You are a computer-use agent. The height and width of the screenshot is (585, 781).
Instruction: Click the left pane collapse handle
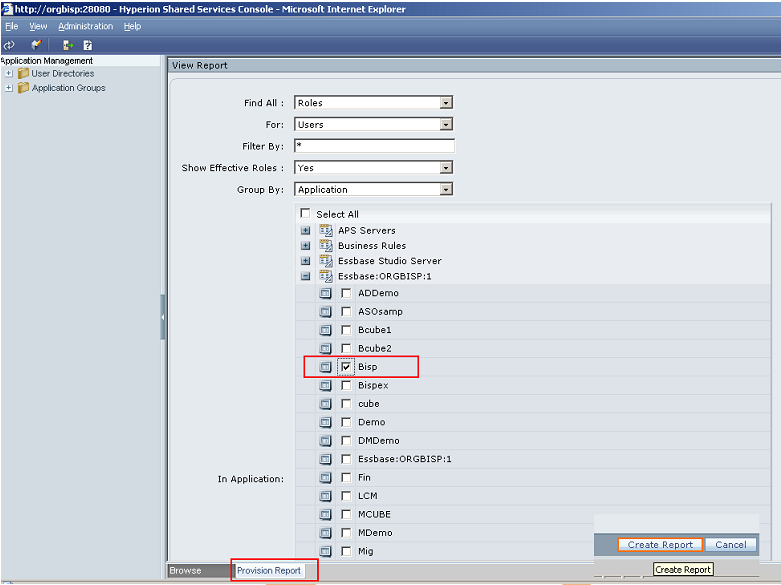coord(162,317)
